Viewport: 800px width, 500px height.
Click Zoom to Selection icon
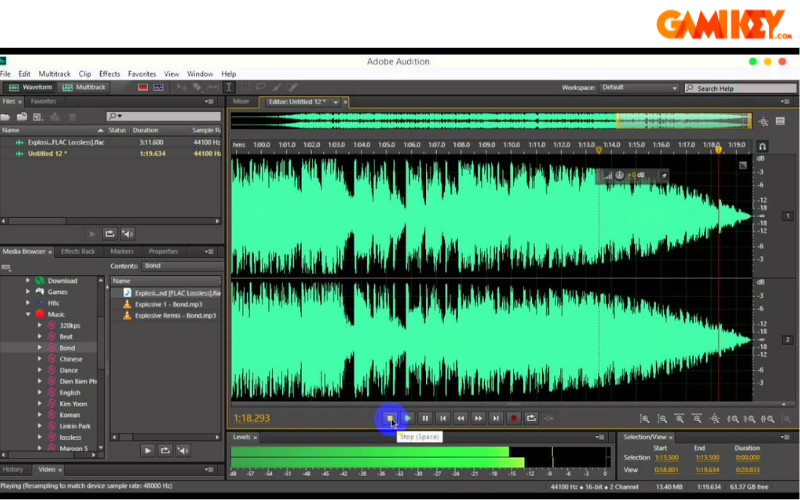[x=767, y=419]
